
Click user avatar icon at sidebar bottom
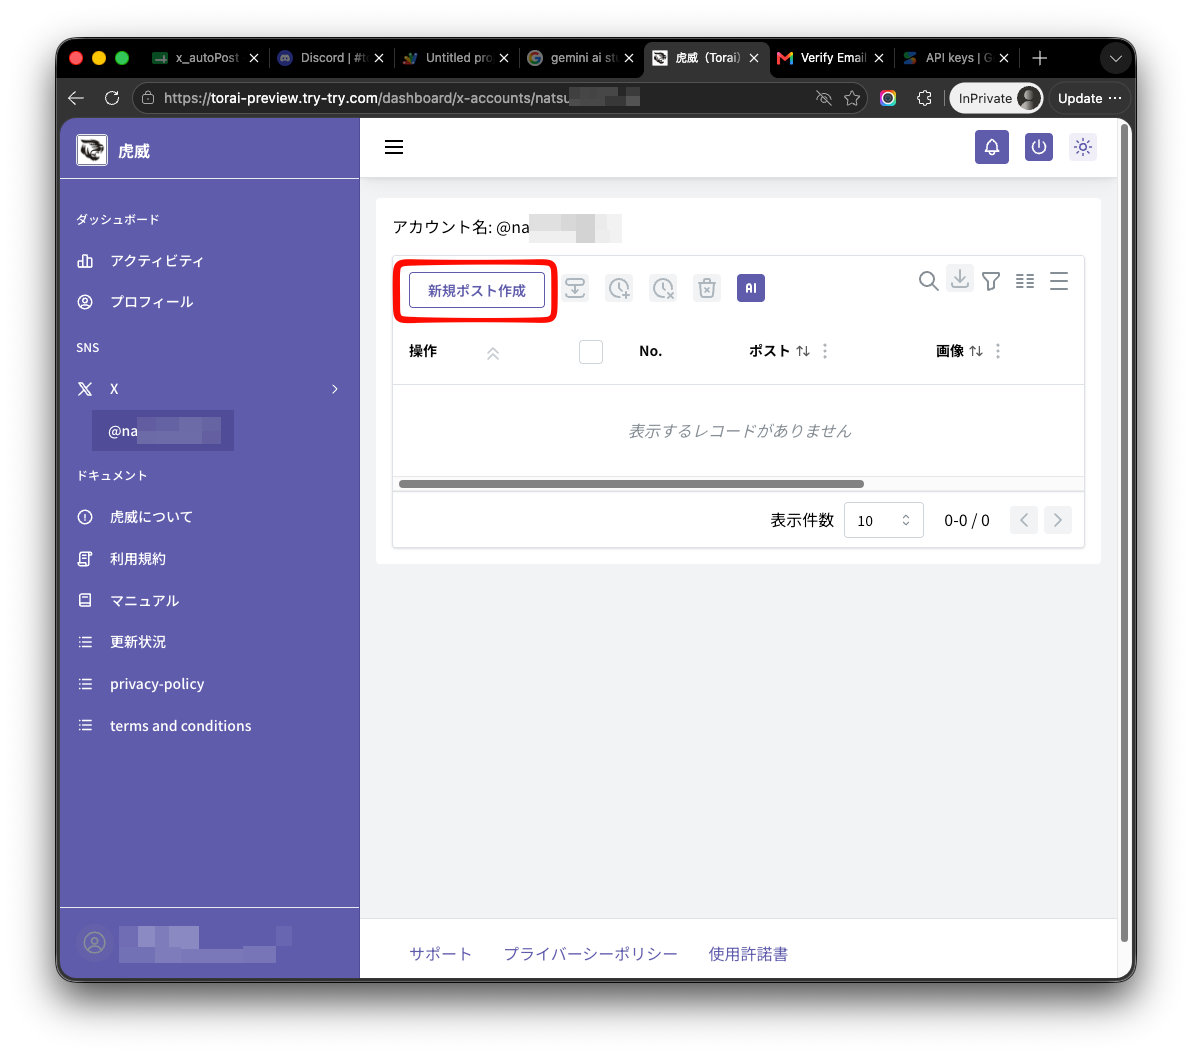pos(95,943)
